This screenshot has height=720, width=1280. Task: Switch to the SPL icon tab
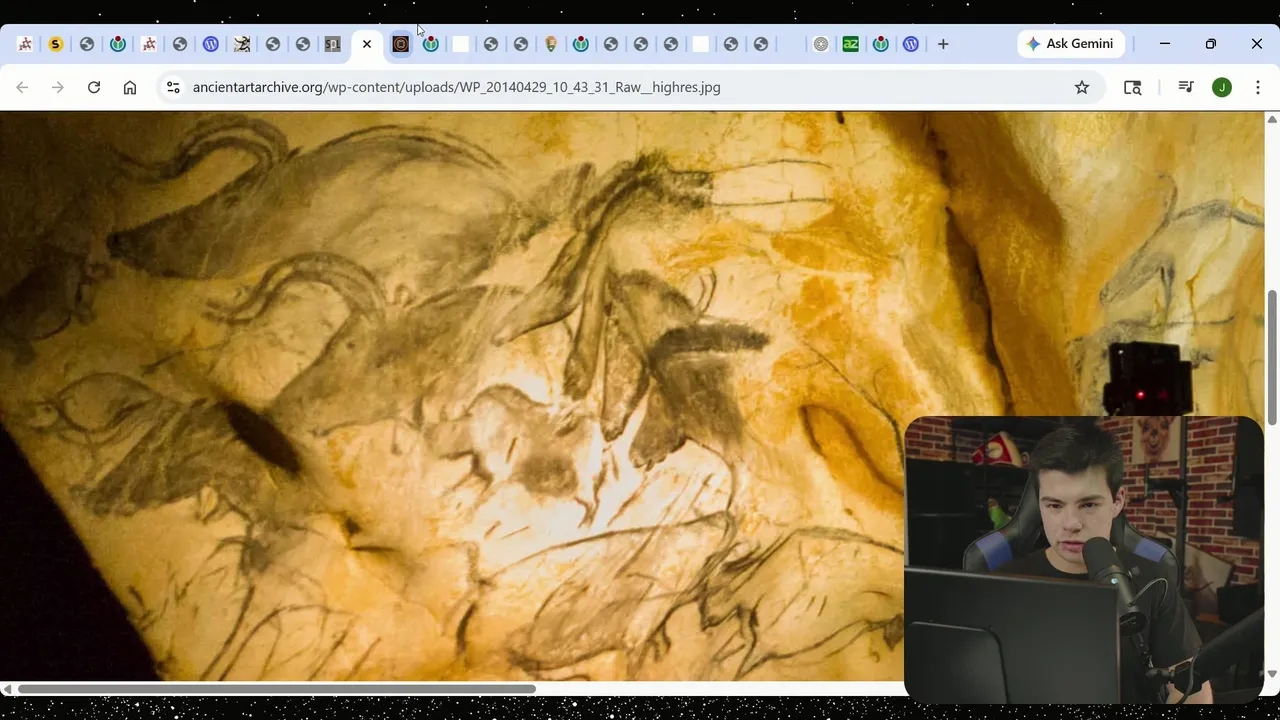pyautogui.click(x=333, y=44)
